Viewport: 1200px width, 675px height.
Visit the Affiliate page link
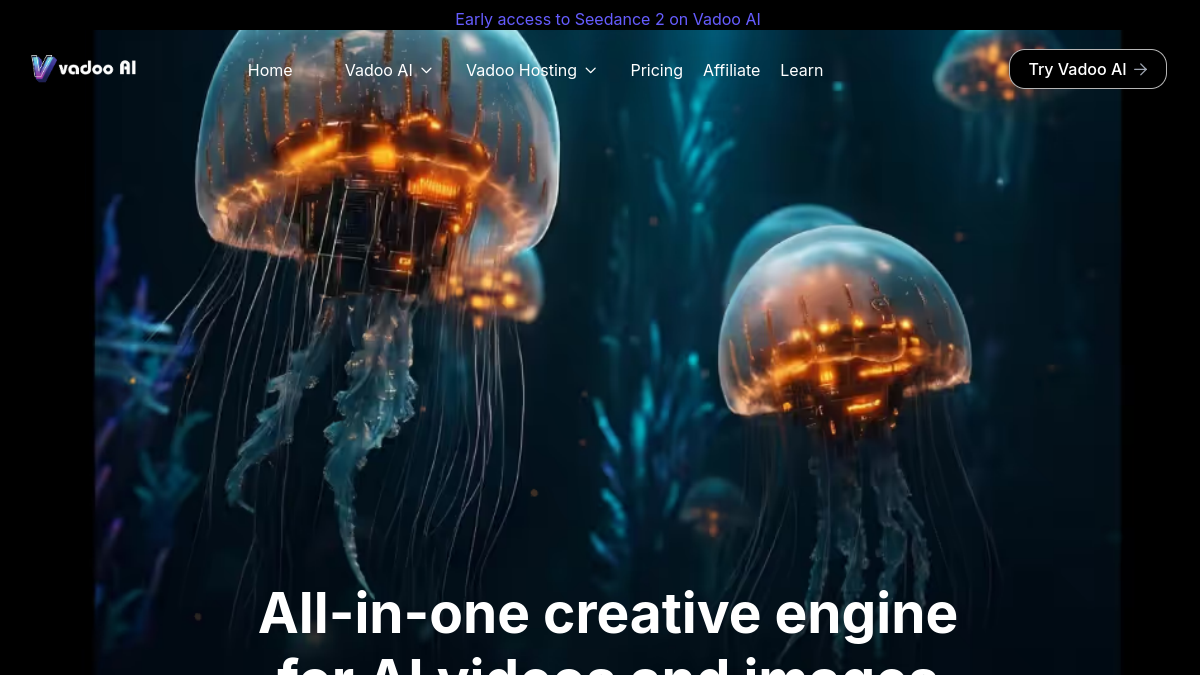(731, 70)
